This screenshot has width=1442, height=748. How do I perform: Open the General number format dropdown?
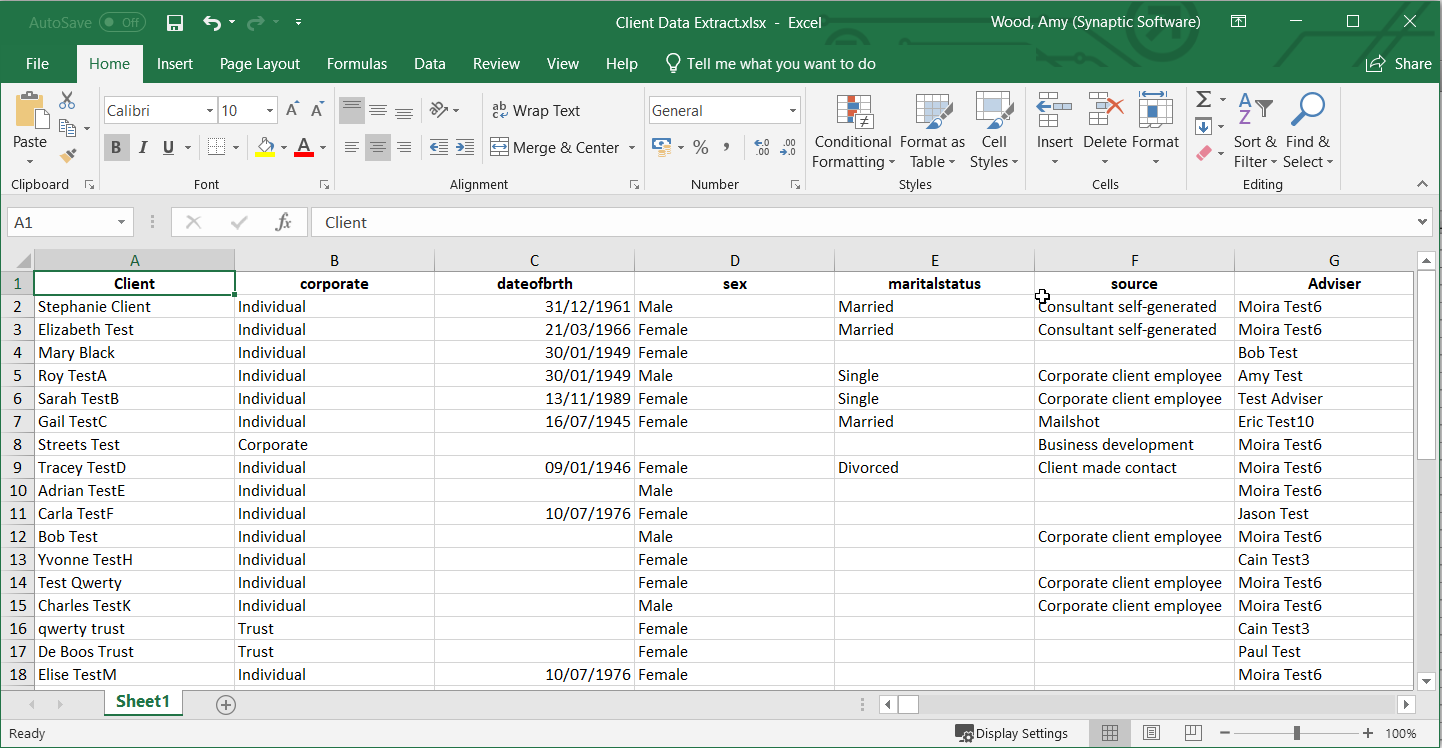pos(792,111)
